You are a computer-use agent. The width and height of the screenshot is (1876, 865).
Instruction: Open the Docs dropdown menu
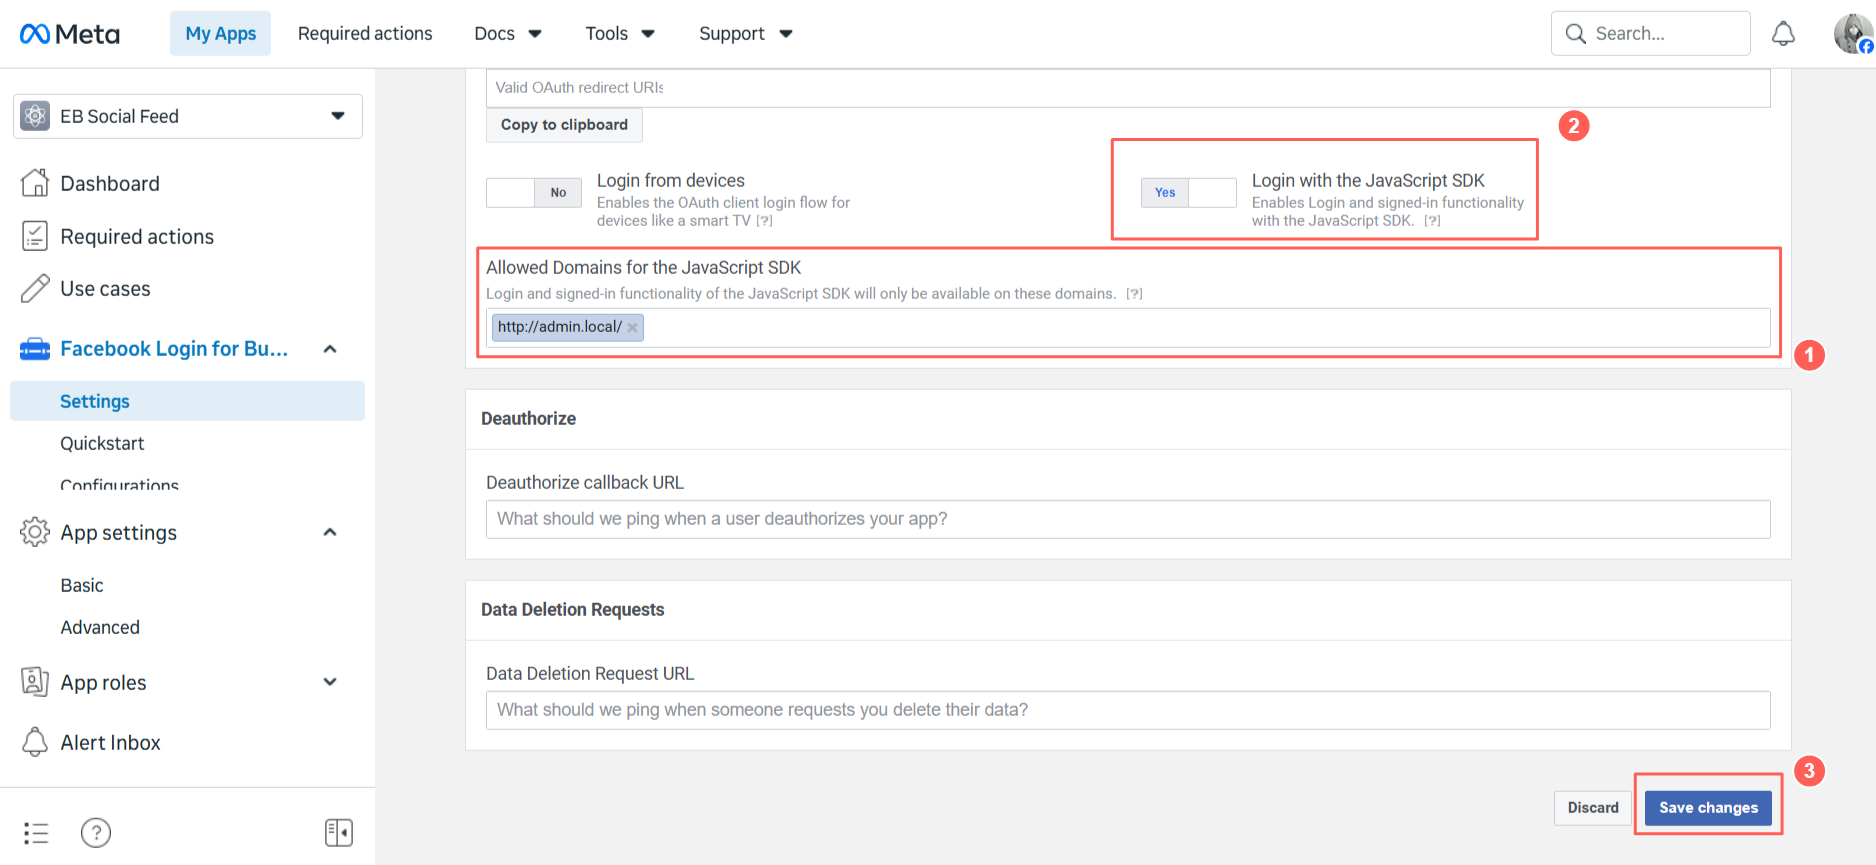[x=508, y=34]
